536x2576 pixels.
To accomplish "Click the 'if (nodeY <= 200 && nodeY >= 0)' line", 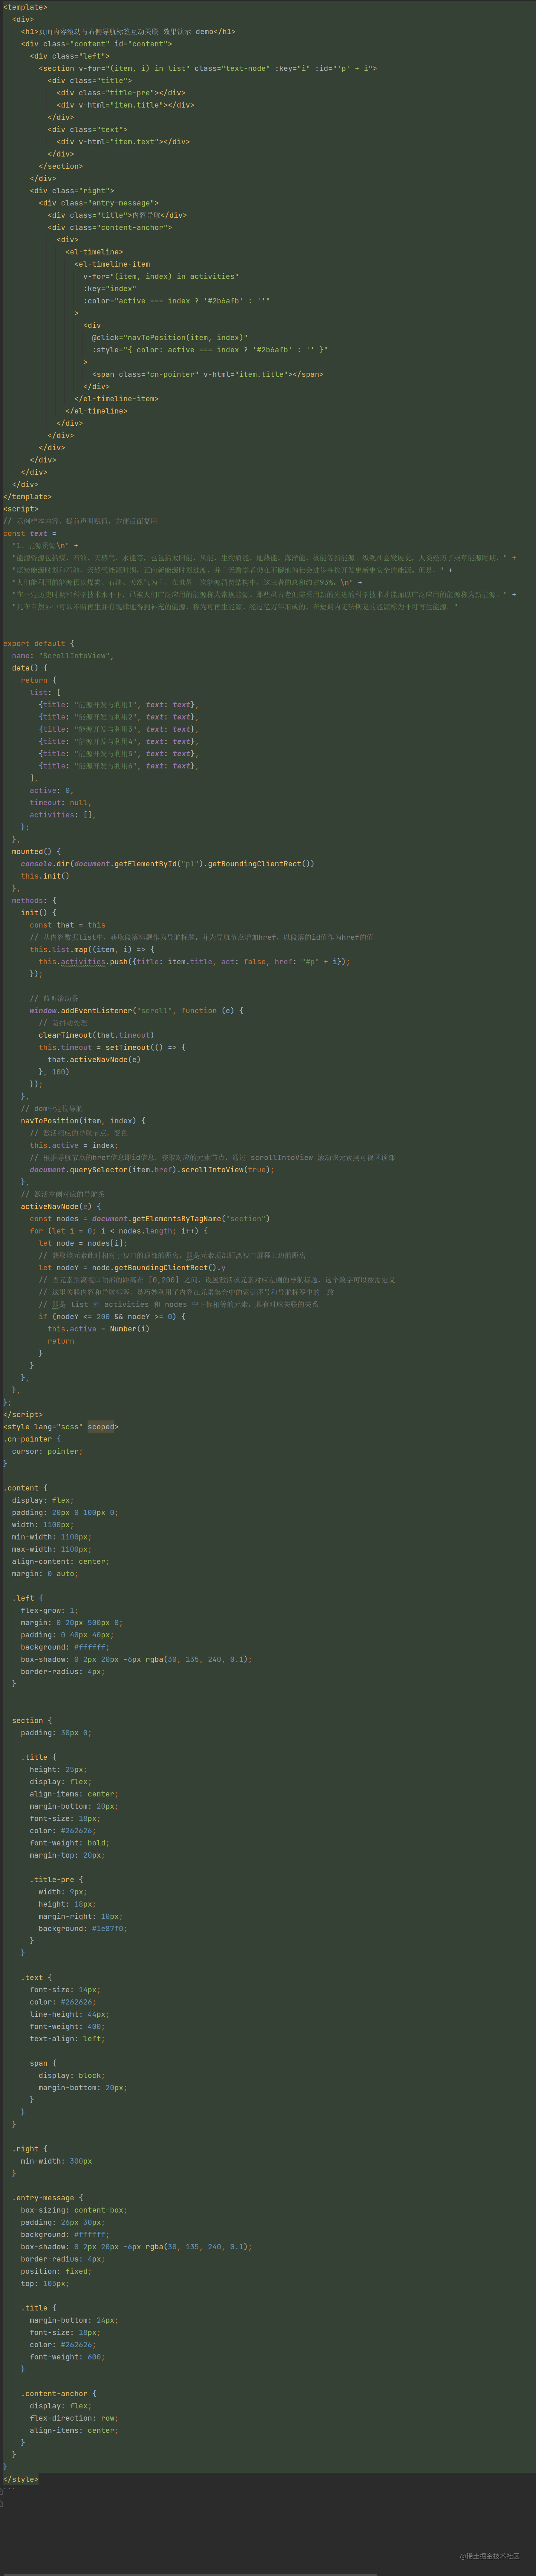I will point(112,1317).
